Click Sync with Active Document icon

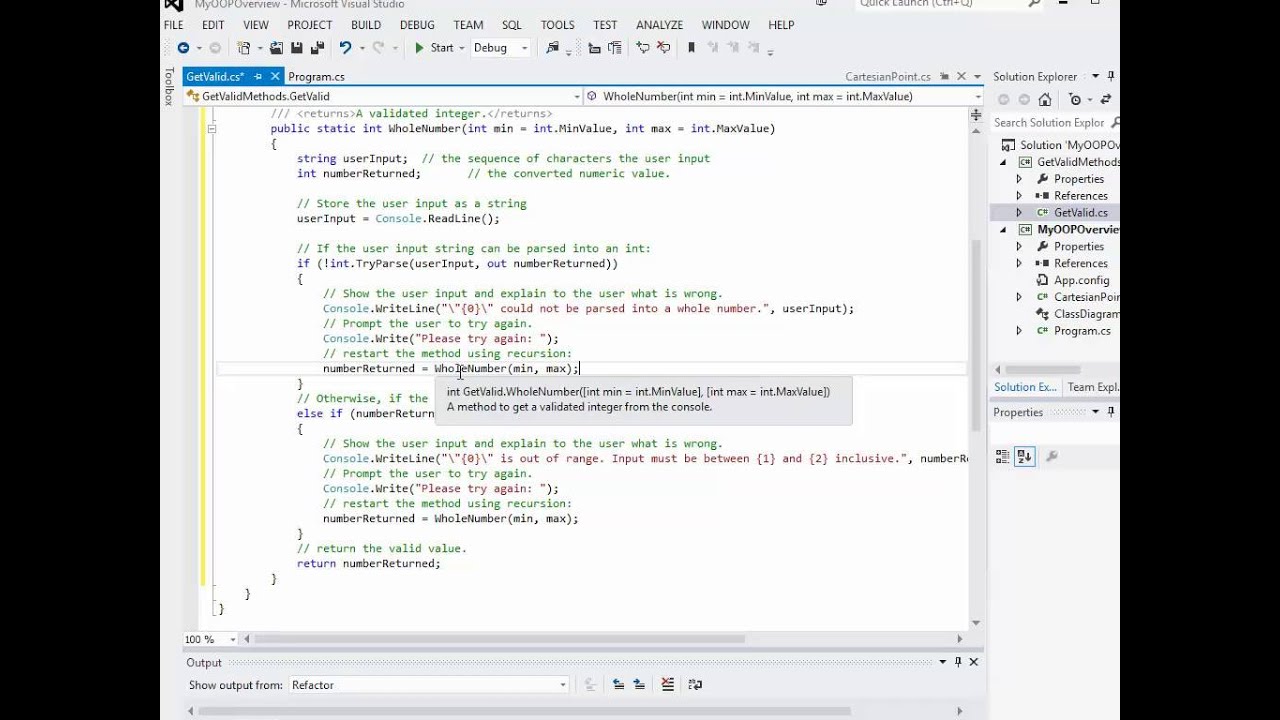pos(1105,99)
